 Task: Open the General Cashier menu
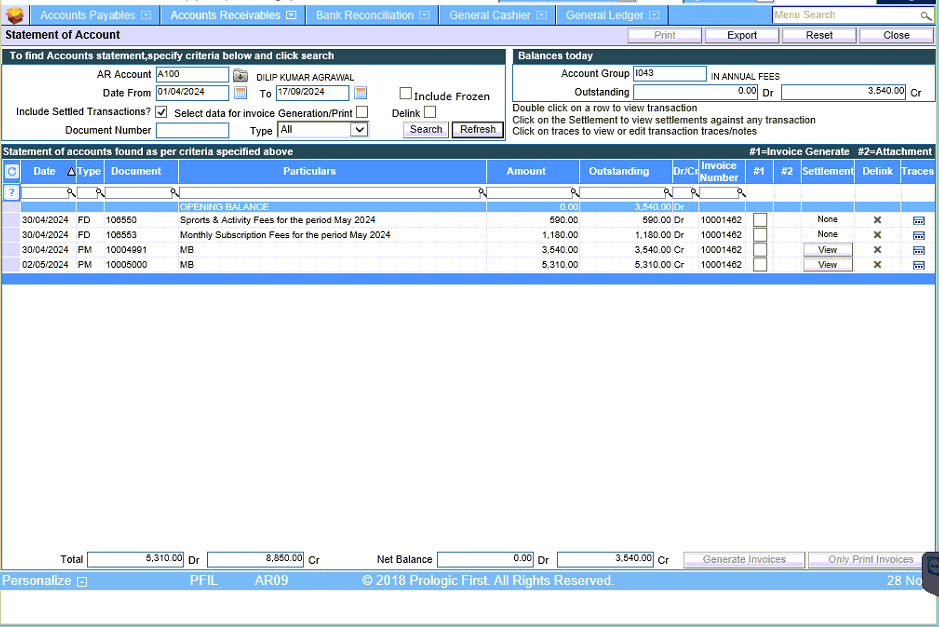coord(498,15)
